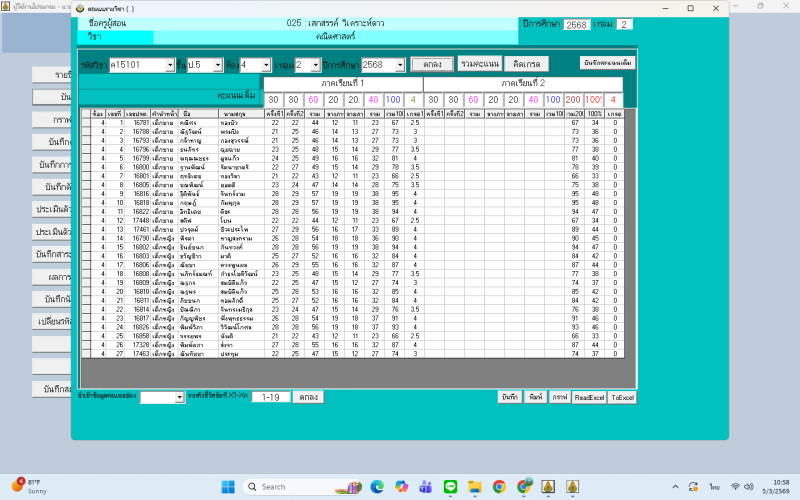
Task: Open File Explorer from the taskbar
Action: pyautogui.click(x=475, y=487)
